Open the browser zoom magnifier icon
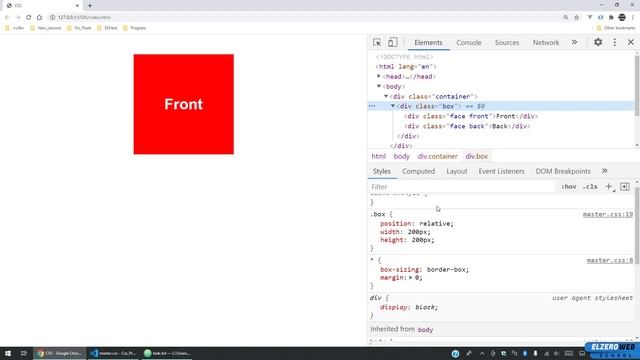Image resolution: width=640 pixels, height=360 pixels. click(565, 17)
